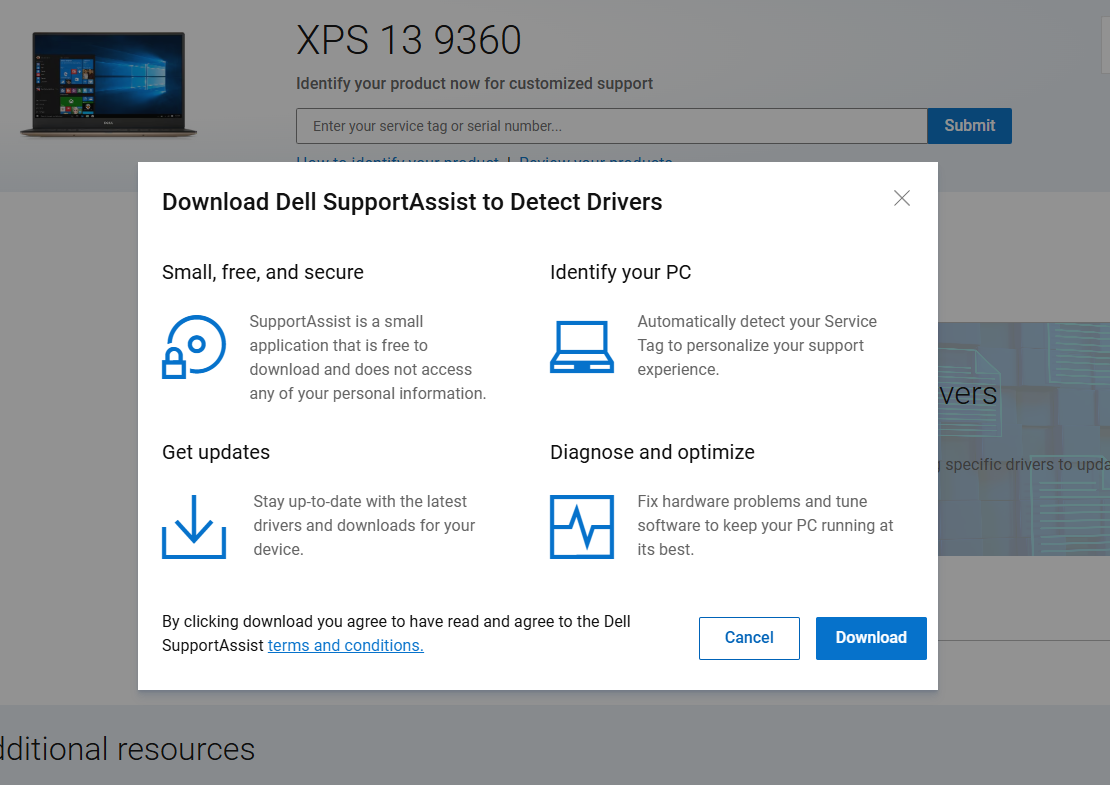Open the terms and conditions link

345,646
